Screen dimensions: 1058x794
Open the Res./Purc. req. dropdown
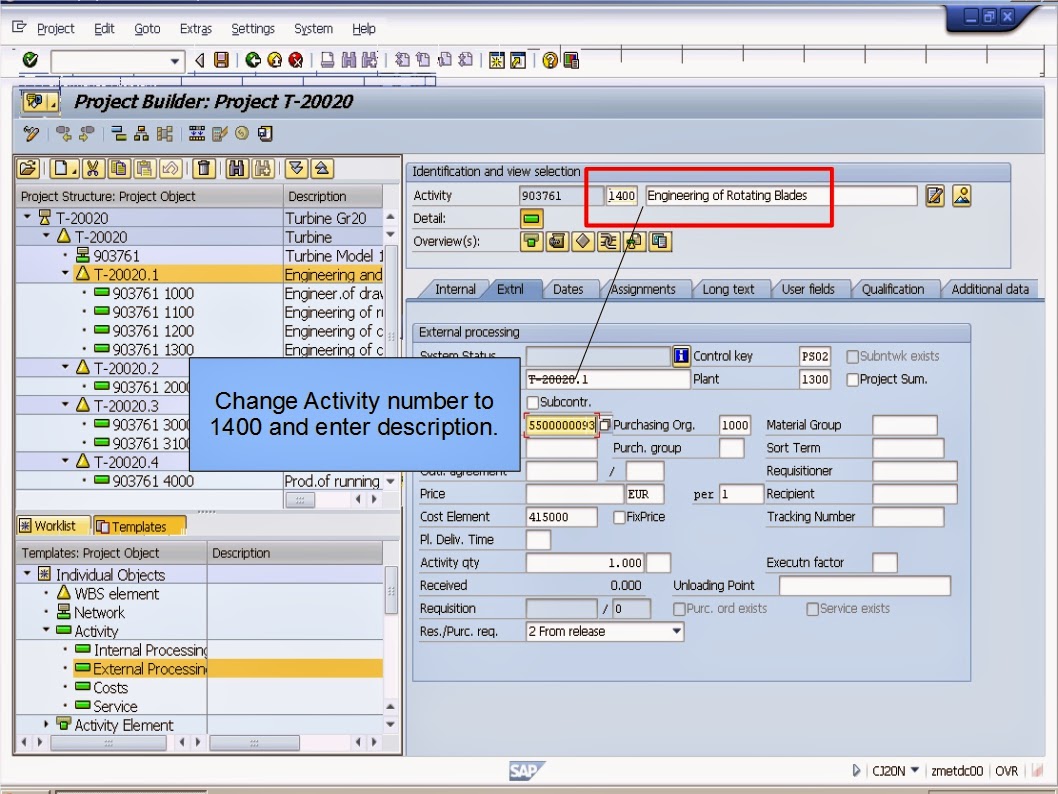[676, 631]
